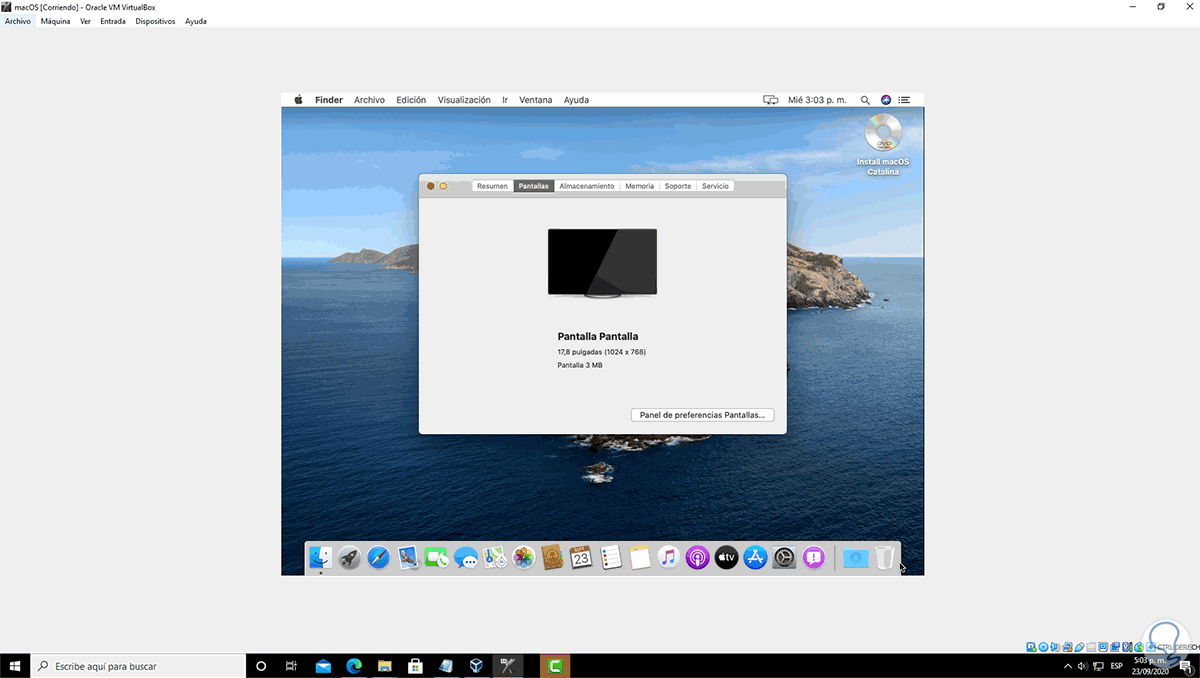Open Windows notification center icon
The image size is (1200, 678).
click(1186, 666)
